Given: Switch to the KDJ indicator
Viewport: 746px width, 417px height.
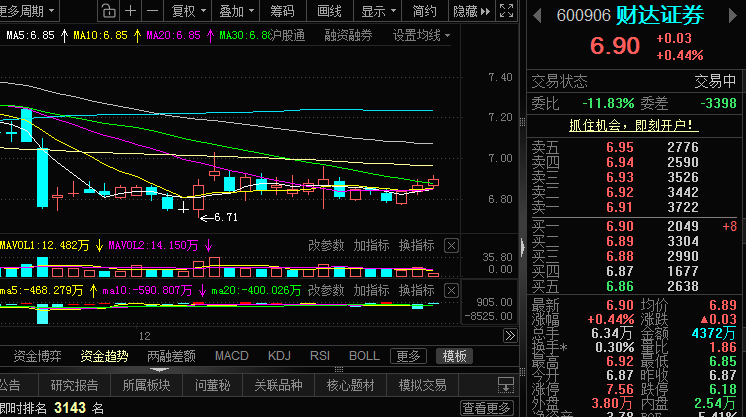Looking at the screenshot, I should pyautogui.click(x=279, y=356).
